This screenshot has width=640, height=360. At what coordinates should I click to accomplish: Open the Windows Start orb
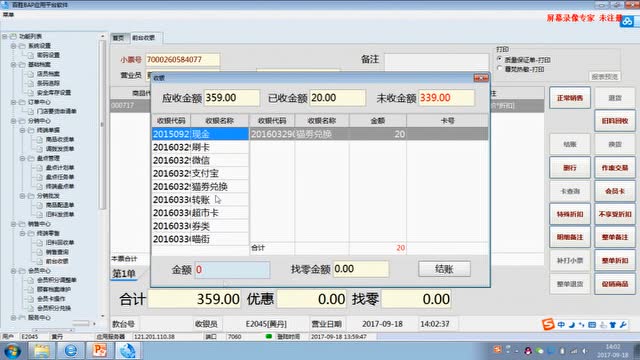[12, 351]
